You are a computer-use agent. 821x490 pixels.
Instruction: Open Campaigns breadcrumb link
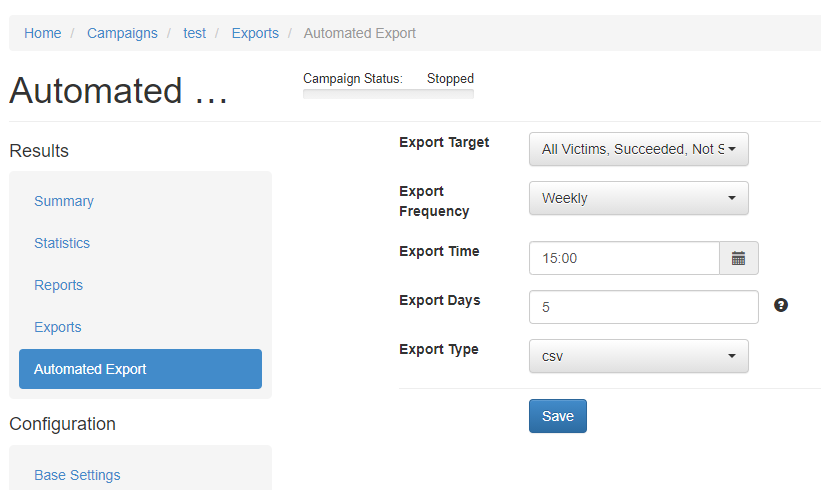[122, 34]
